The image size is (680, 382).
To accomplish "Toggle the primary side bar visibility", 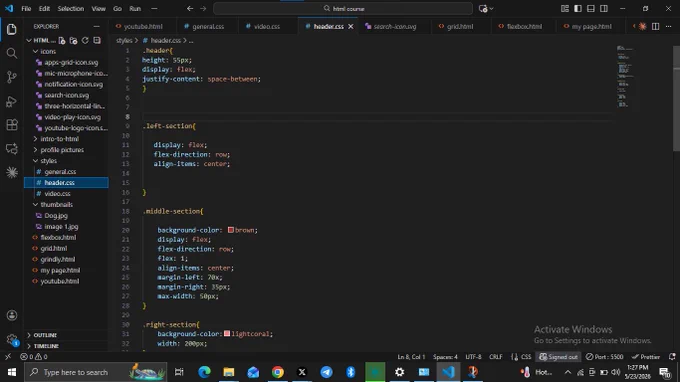I will [578, 9].
